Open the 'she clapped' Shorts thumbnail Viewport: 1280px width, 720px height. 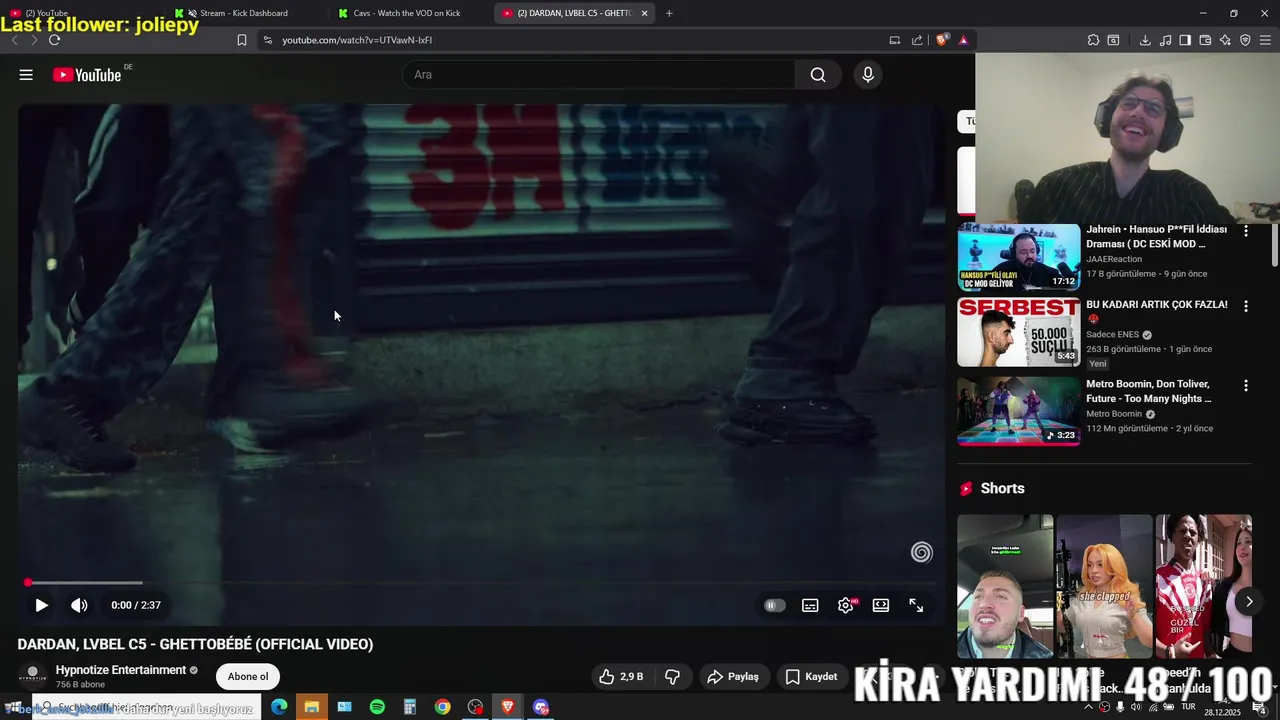tap(1104, 586)
